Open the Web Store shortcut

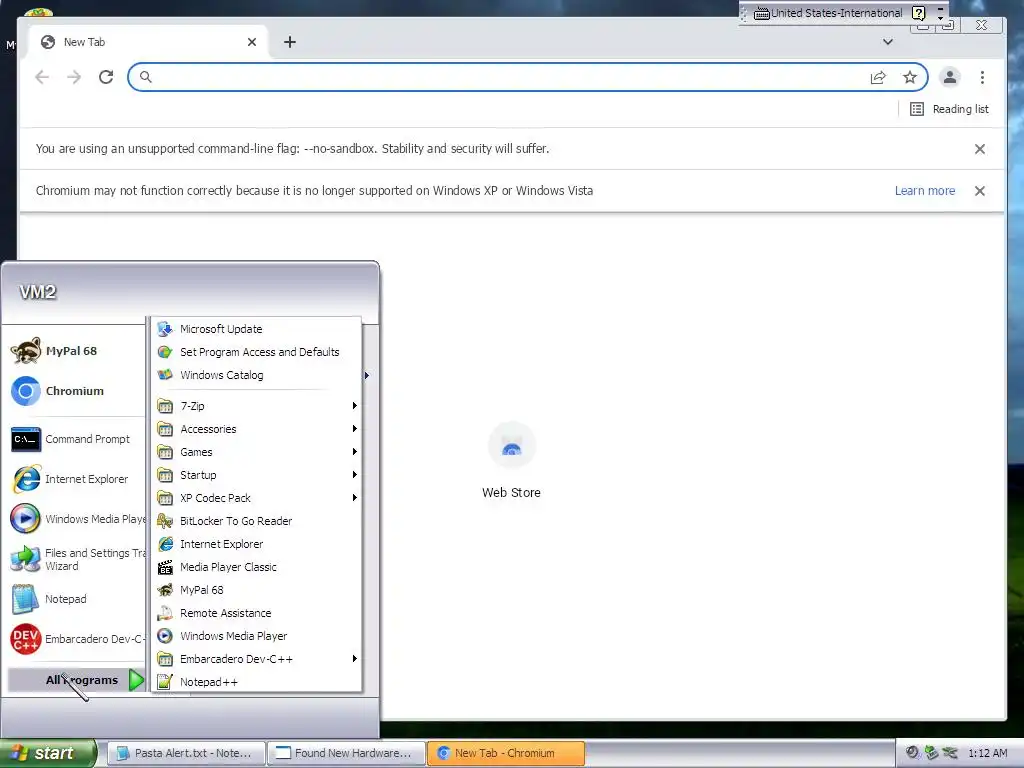point(511,460)
